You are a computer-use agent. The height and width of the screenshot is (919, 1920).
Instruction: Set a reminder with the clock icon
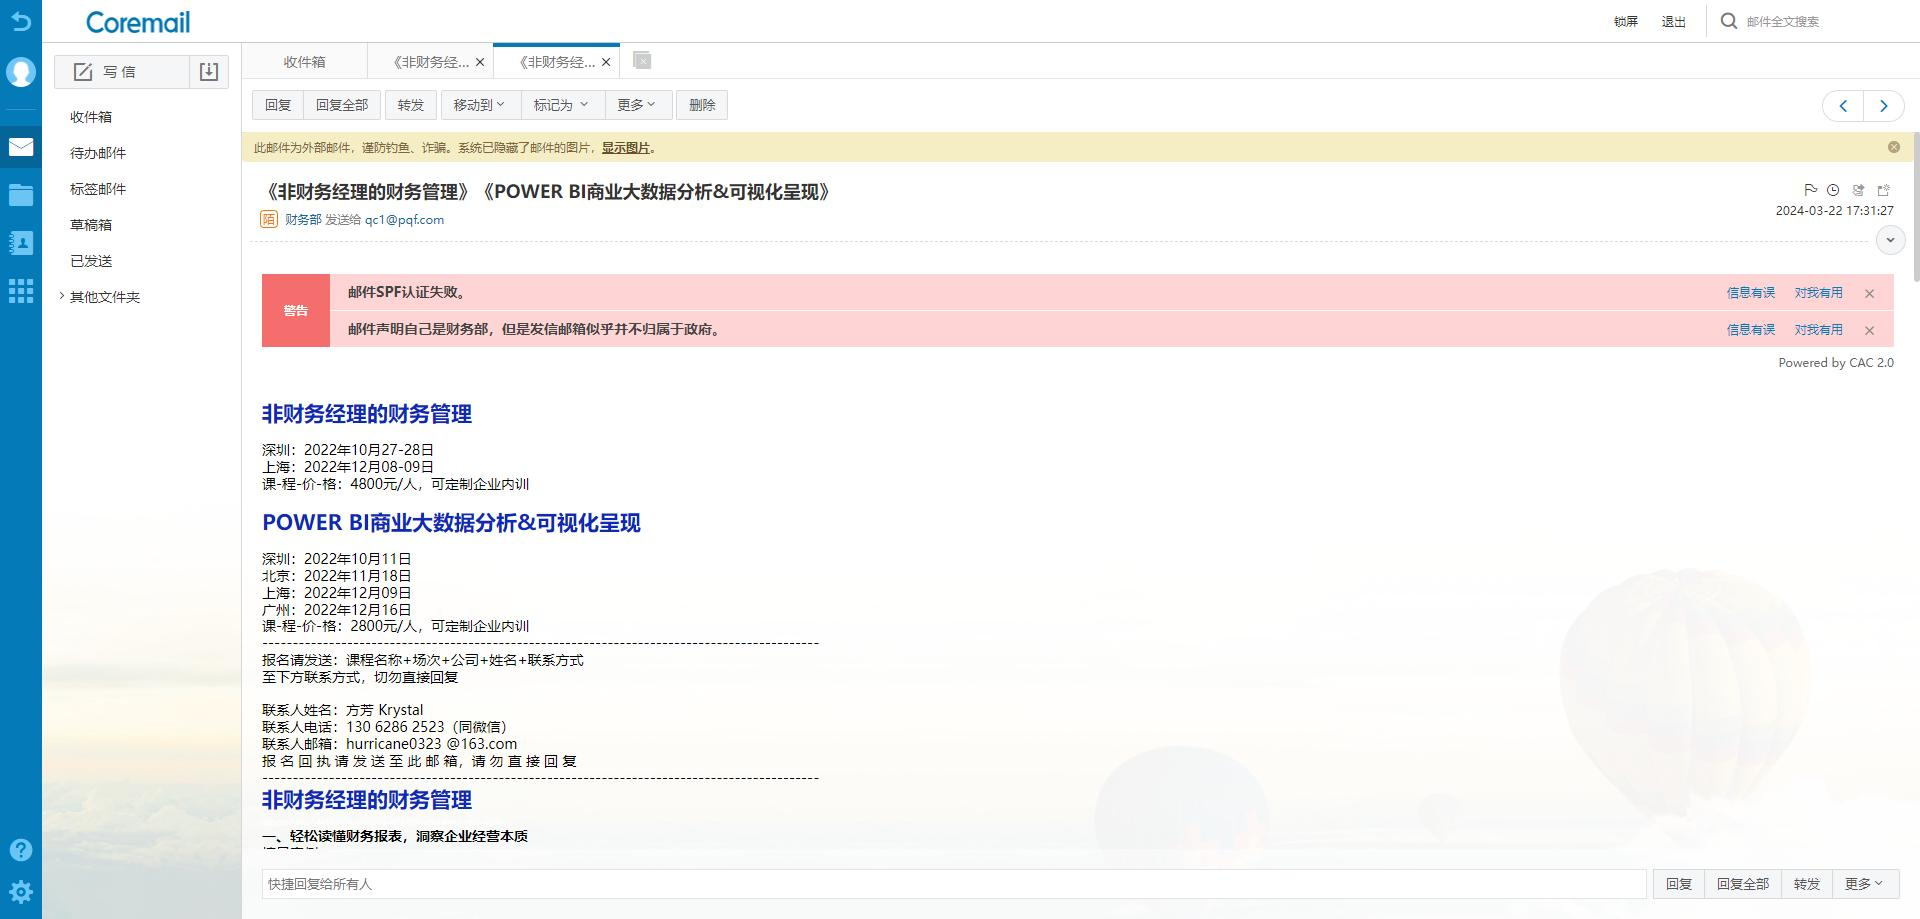pyautogui.click(x=1833, y=189)
